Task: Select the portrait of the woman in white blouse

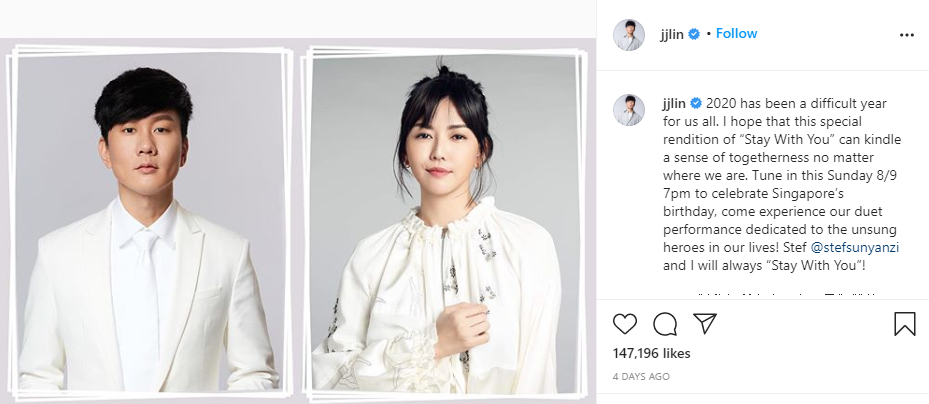Action: tap(444, 224)
